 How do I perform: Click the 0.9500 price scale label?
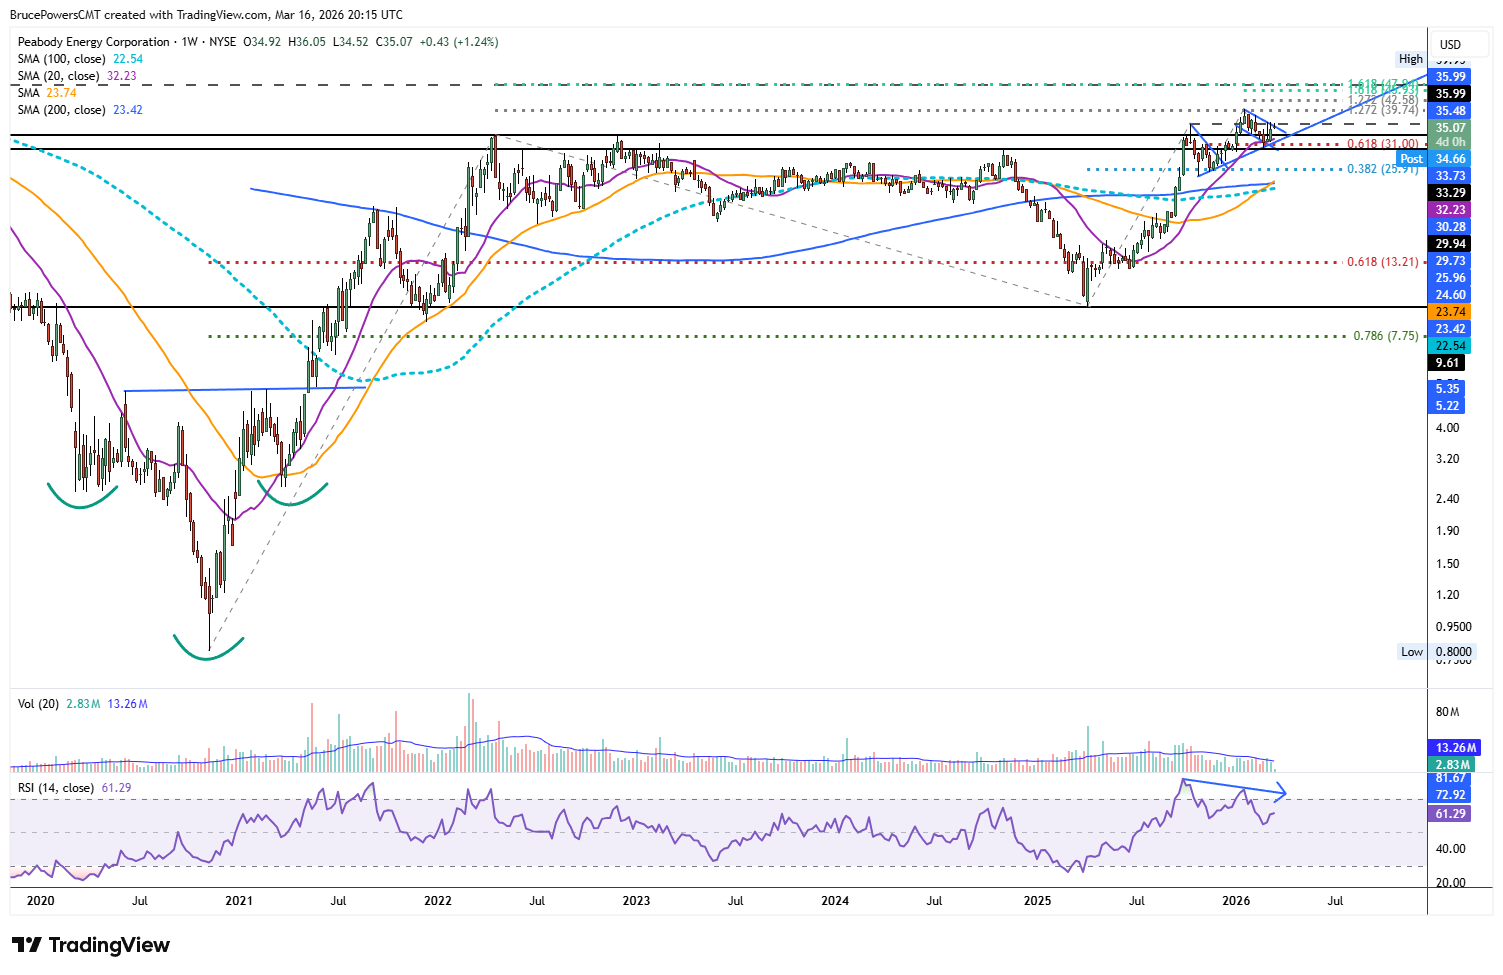point(1454,627)
